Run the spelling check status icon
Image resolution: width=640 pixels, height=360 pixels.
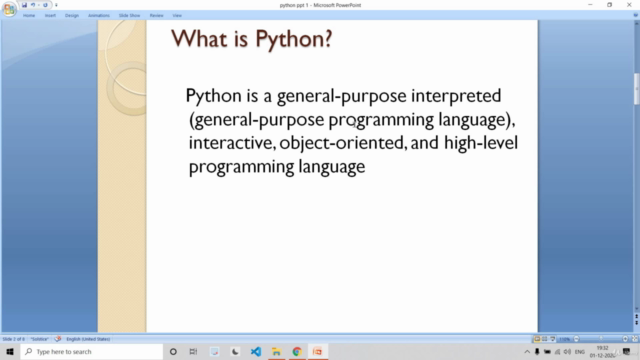click(58, 339)
